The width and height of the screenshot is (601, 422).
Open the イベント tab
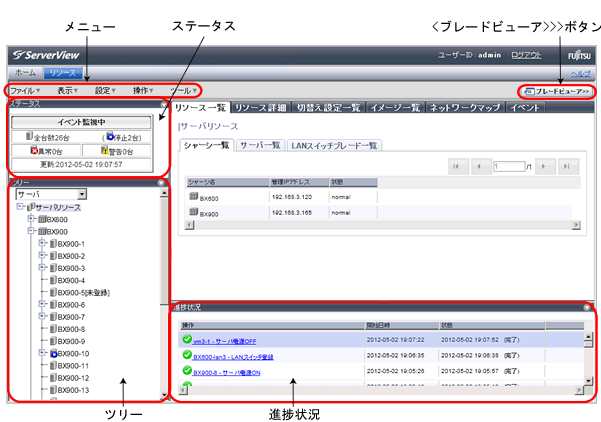pos(525,108)
